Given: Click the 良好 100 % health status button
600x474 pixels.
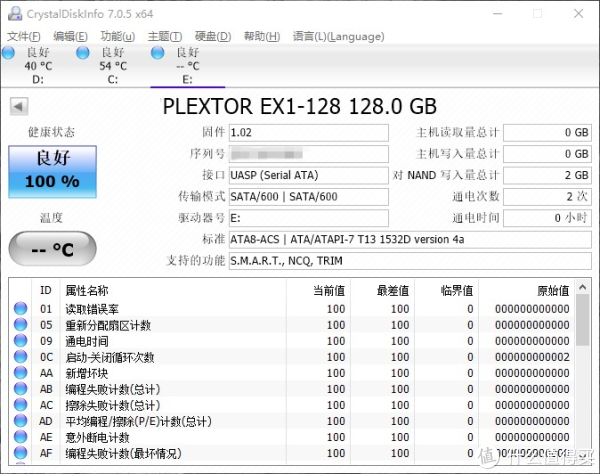Looking at the screenshot, I should 52,172.
